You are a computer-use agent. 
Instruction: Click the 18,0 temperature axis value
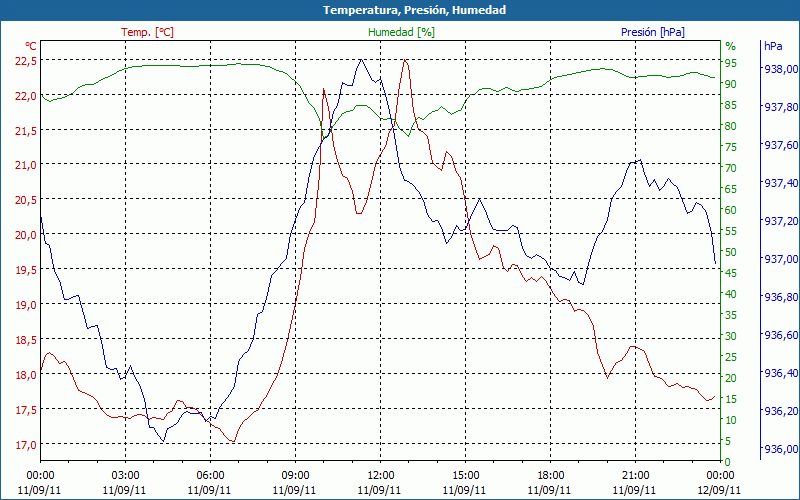coord(25,374)
